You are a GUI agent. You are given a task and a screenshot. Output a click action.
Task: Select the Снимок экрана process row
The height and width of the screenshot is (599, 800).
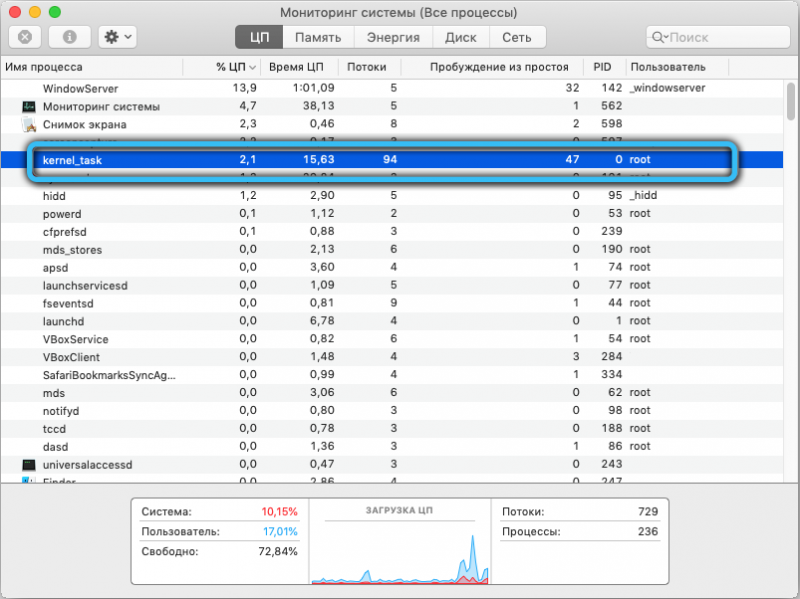point(392,124)
